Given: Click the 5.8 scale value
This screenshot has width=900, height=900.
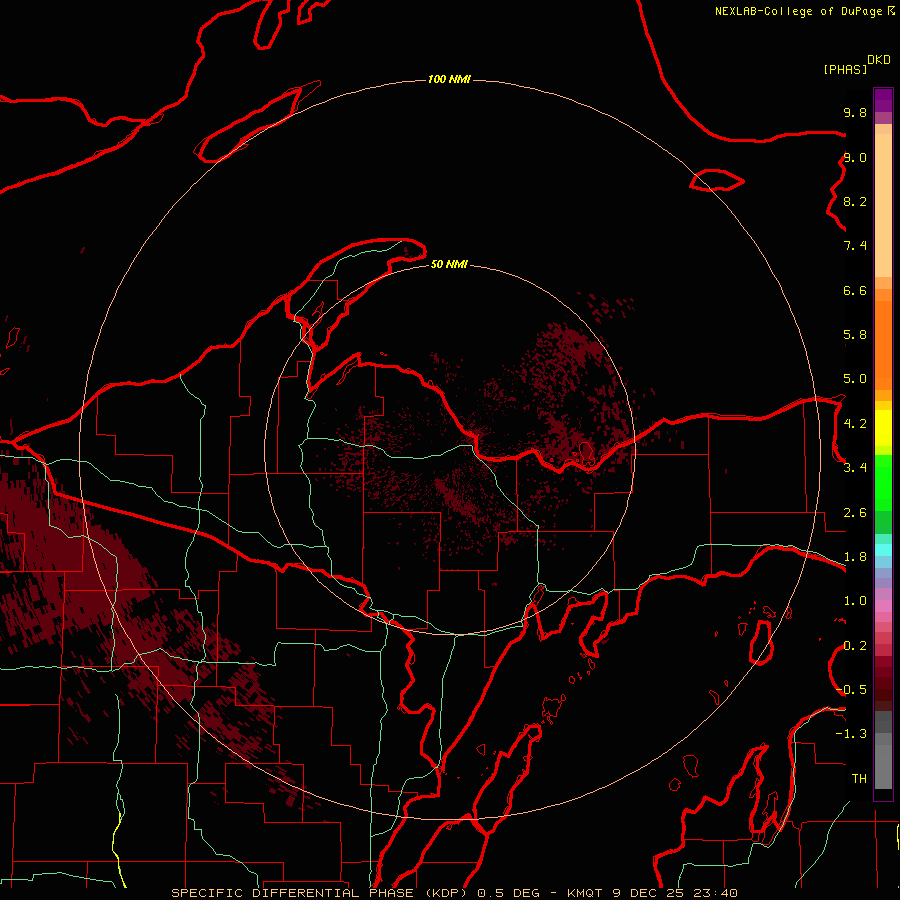Looking at the screenshot, I should (855, 335).
